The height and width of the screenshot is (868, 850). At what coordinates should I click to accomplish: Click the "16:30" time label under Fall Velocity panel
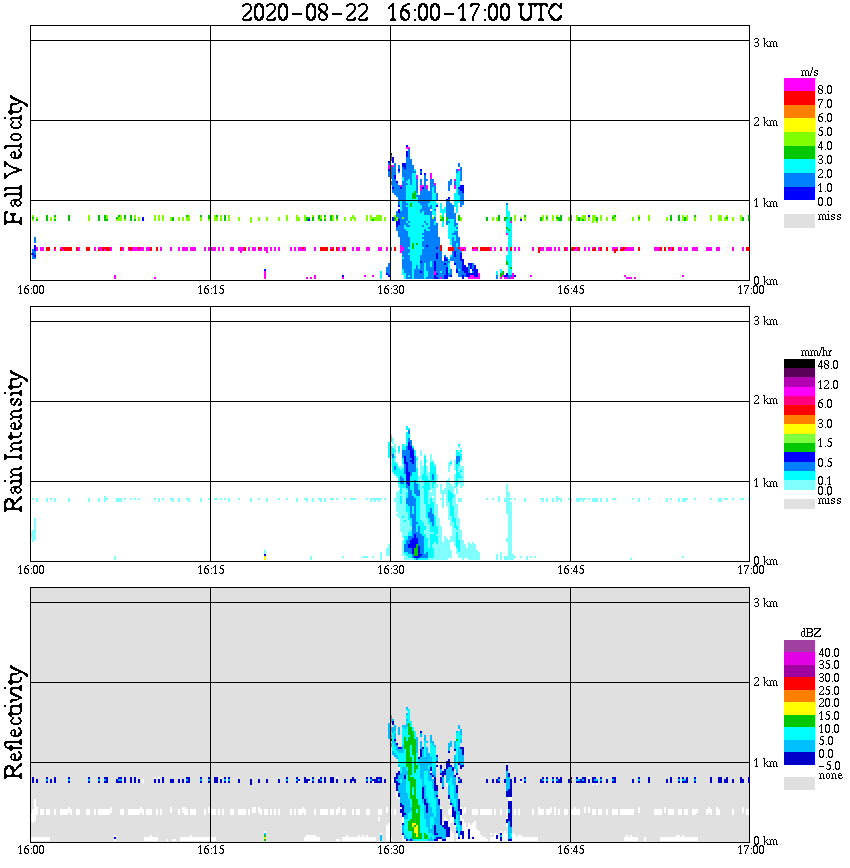[391, 290]
